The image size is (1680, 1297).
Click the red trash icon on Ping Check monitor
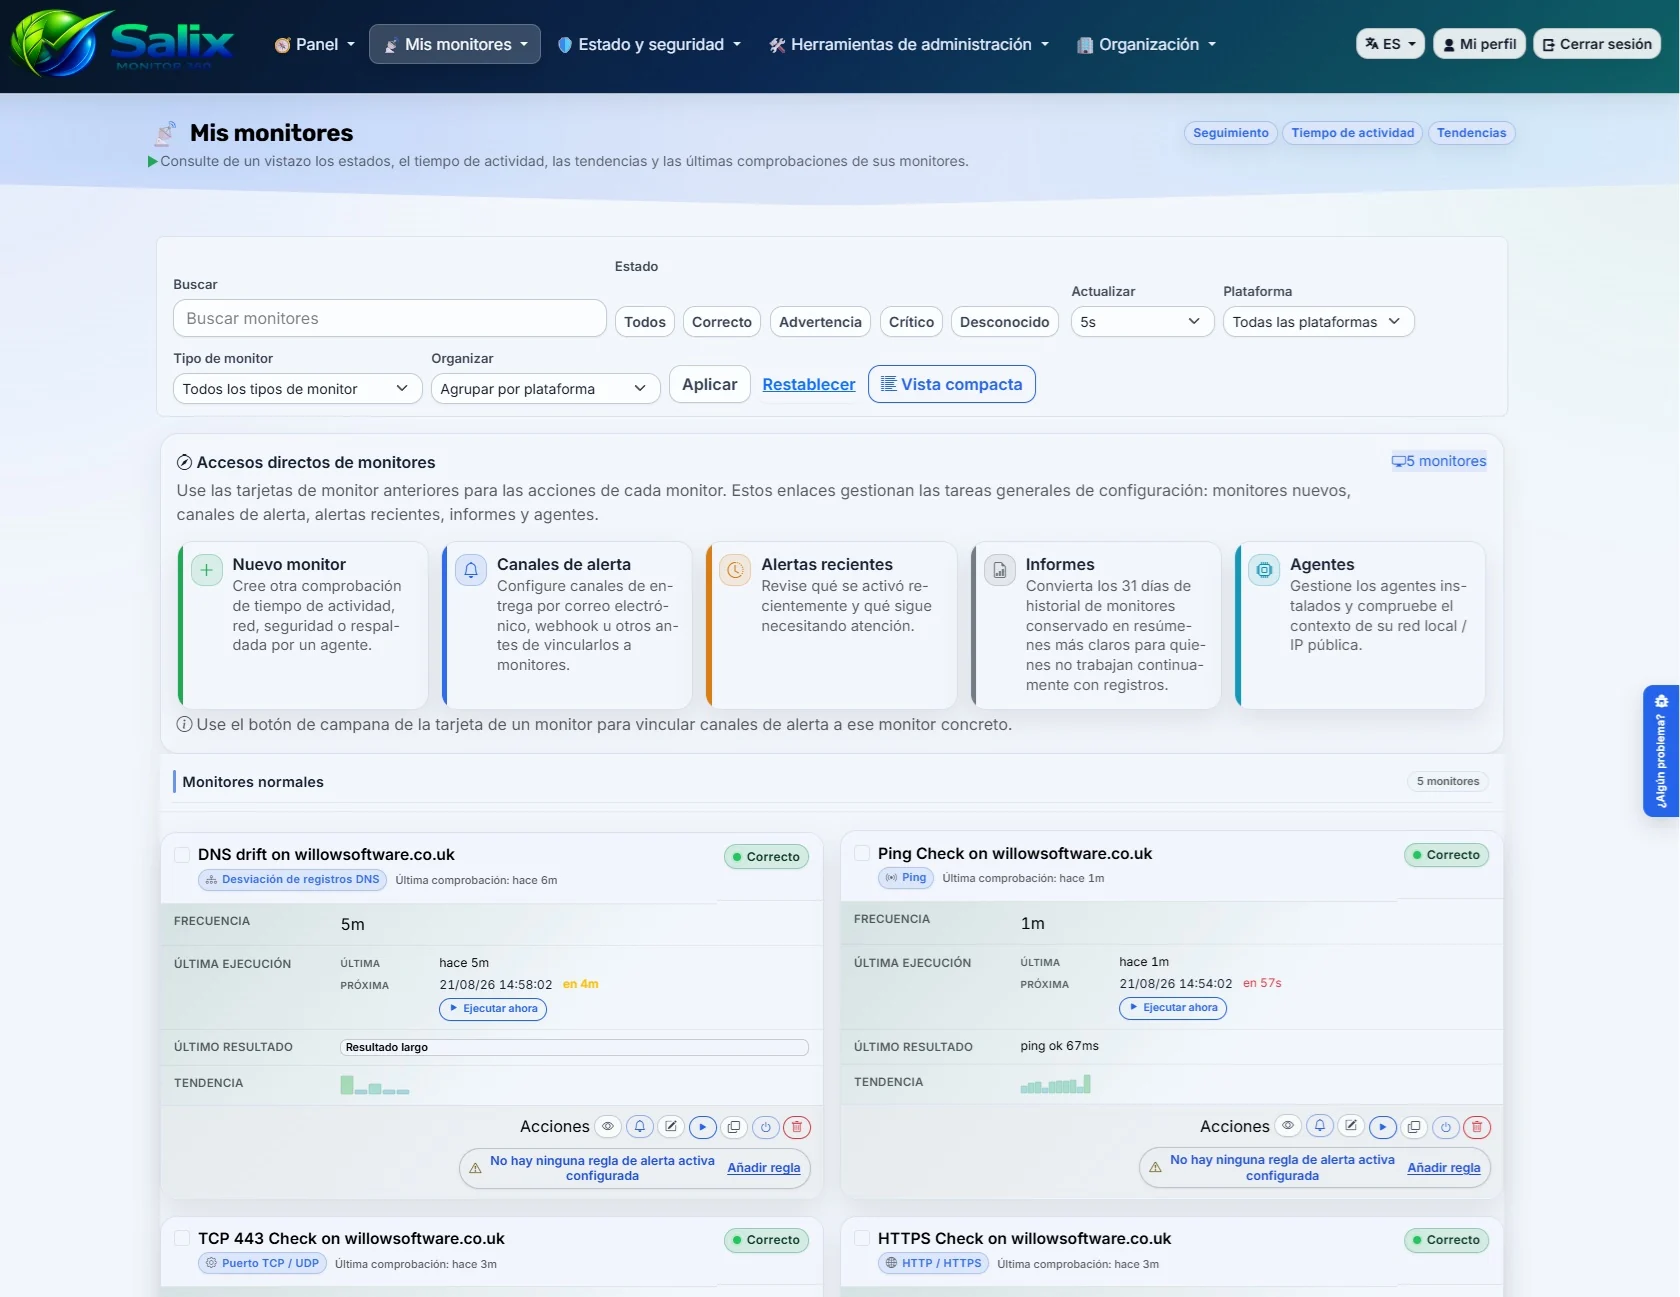(1477, 1127)
